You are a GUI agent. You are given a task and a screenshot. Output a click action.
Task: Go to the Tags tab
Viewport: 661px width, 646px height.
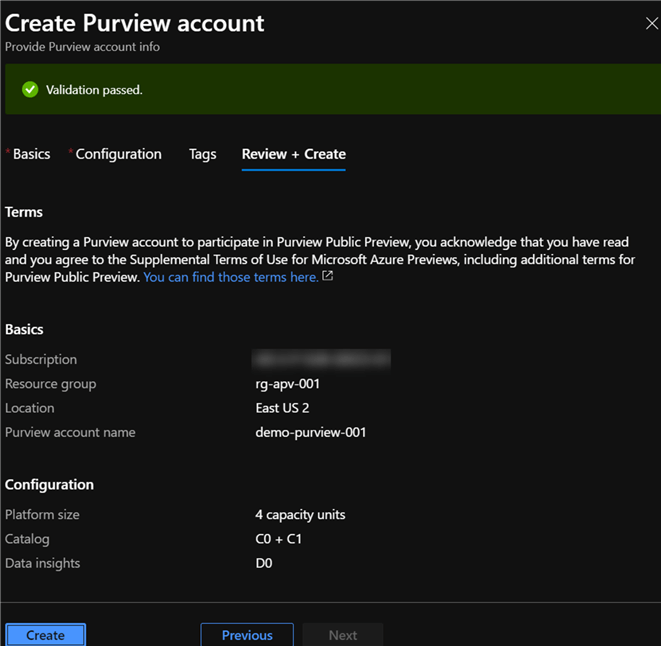tap(202, 154)
